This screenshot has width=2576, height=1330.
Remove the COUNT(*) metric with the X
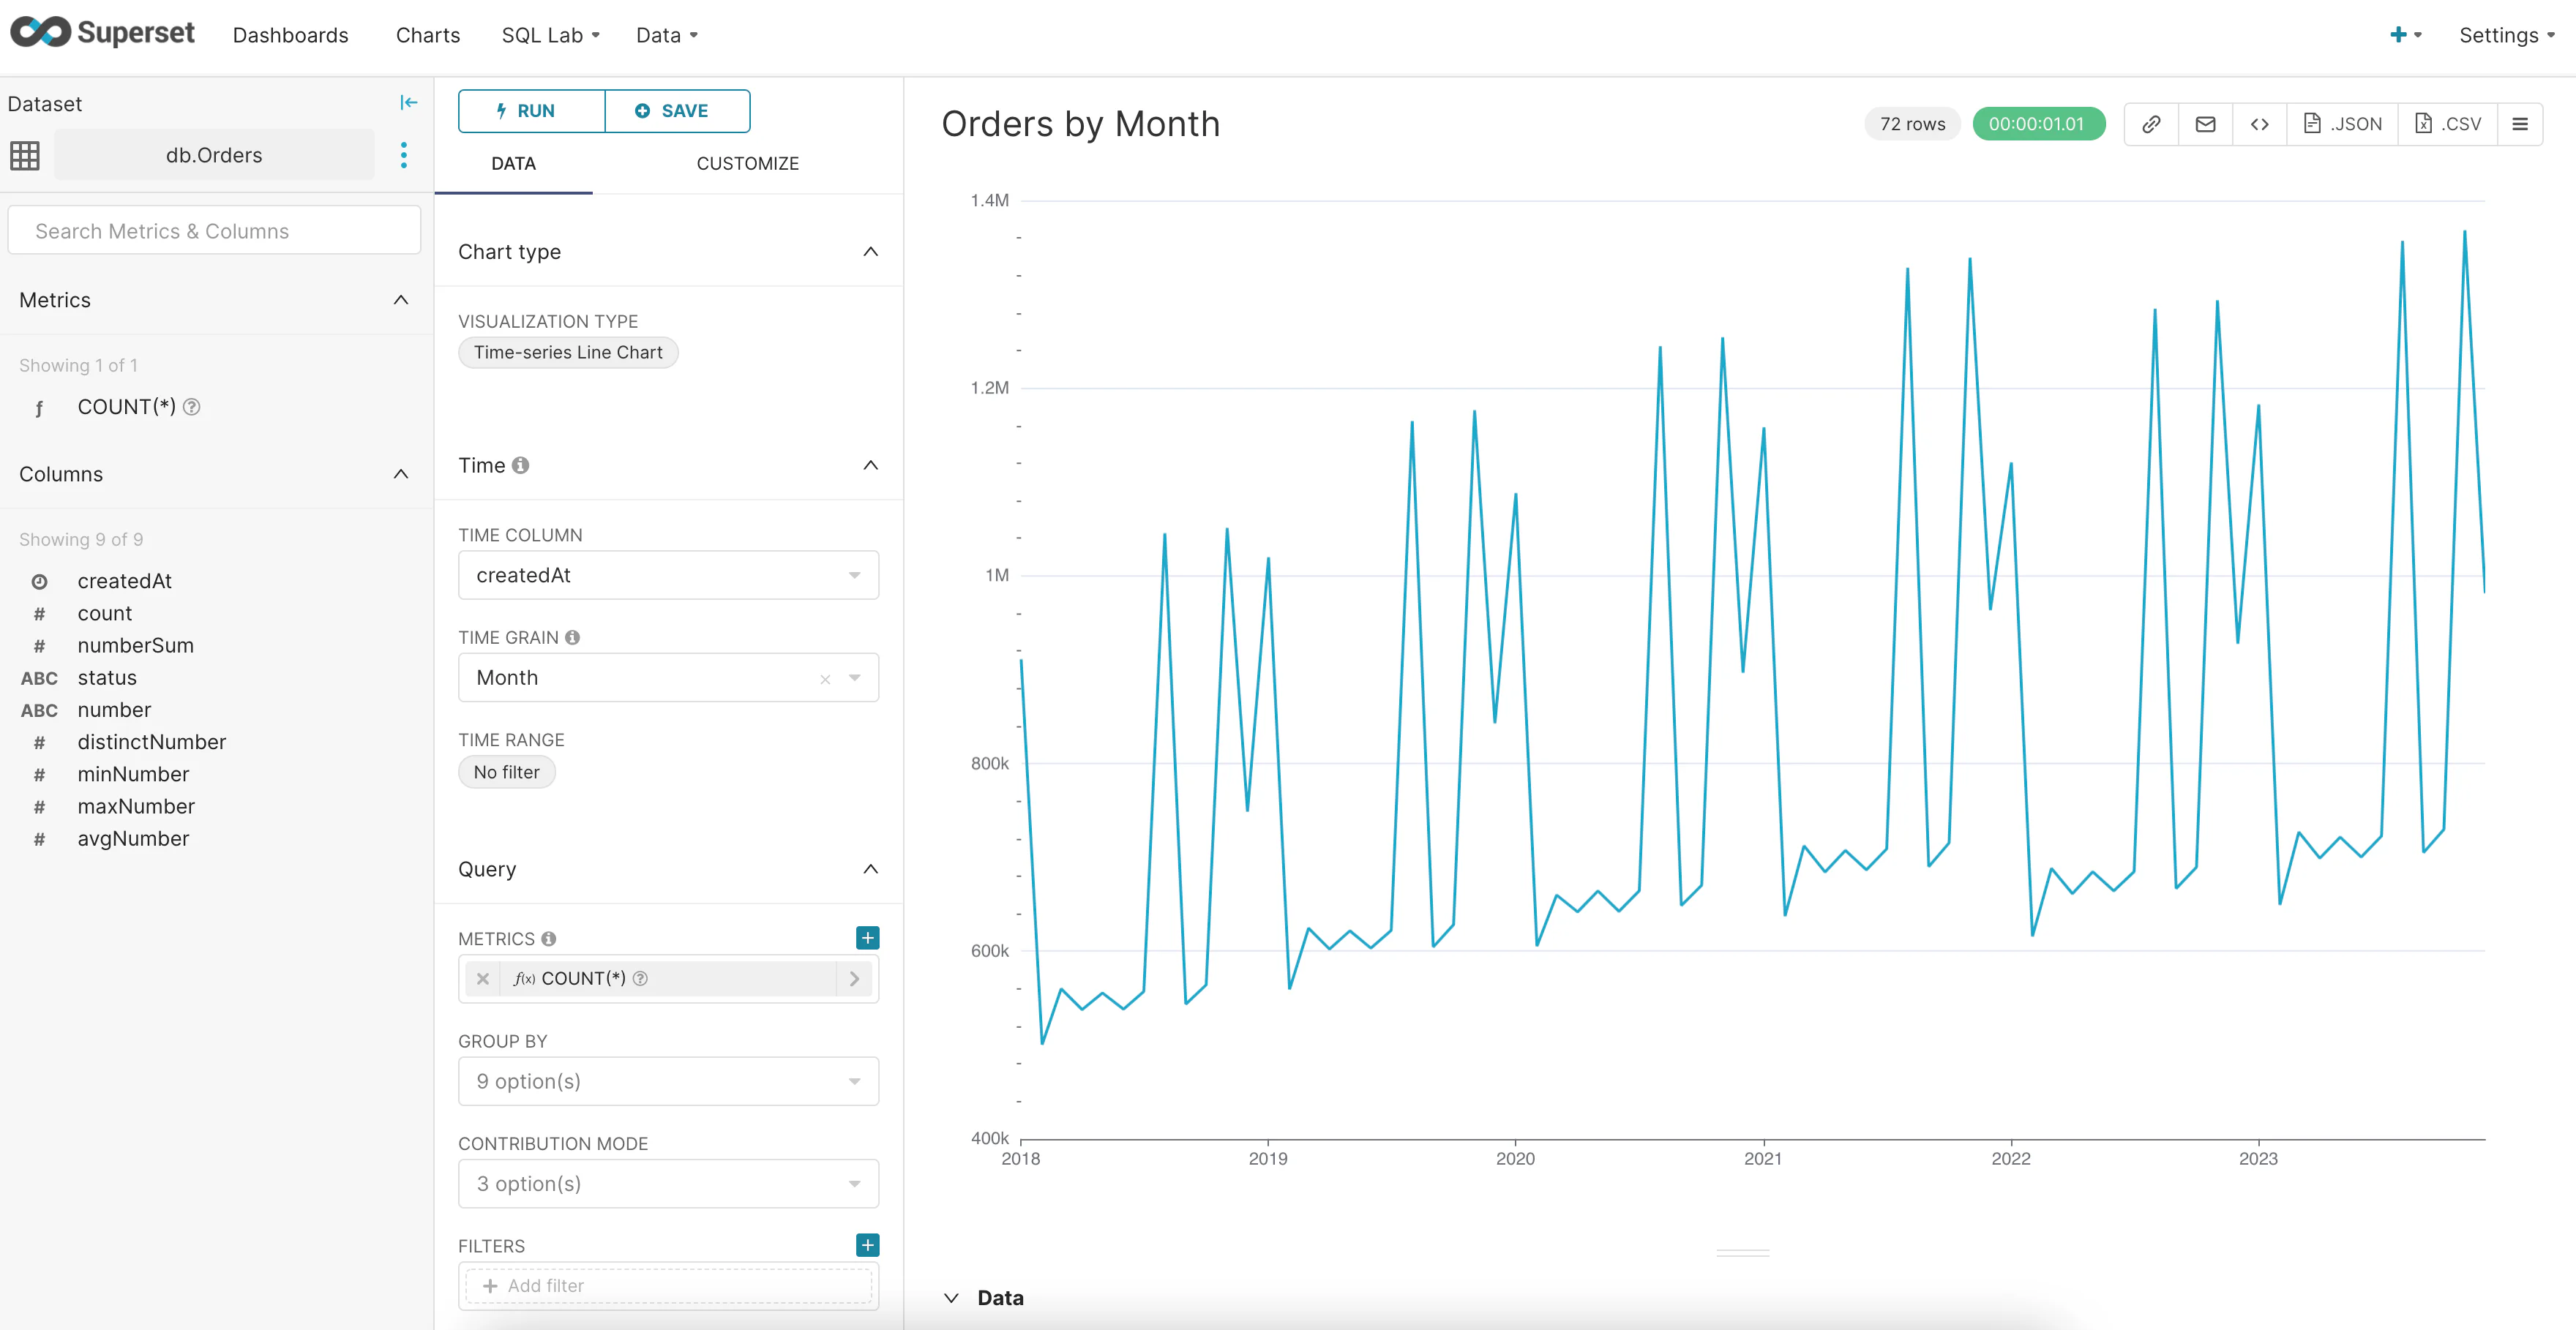pyautogui.click(x=483, y=979)
